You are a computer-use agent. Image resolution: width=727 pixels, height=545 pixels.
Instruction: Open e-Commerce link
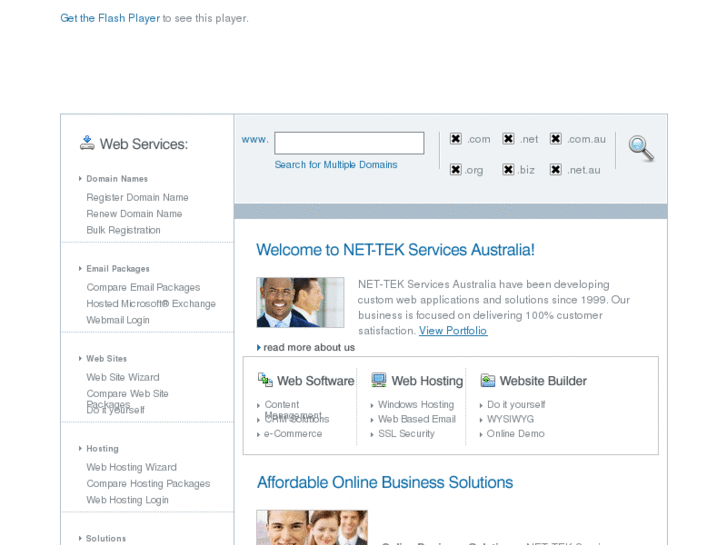(x=293, y=434)
